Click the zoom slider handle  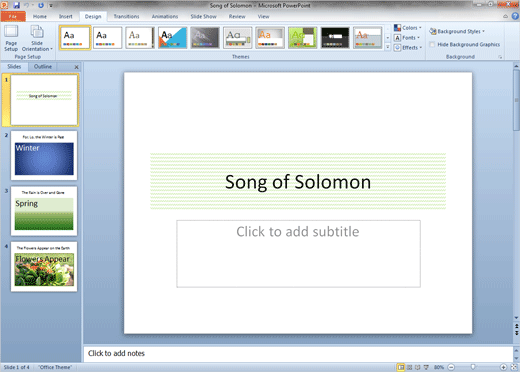click(x=473, y=367)
